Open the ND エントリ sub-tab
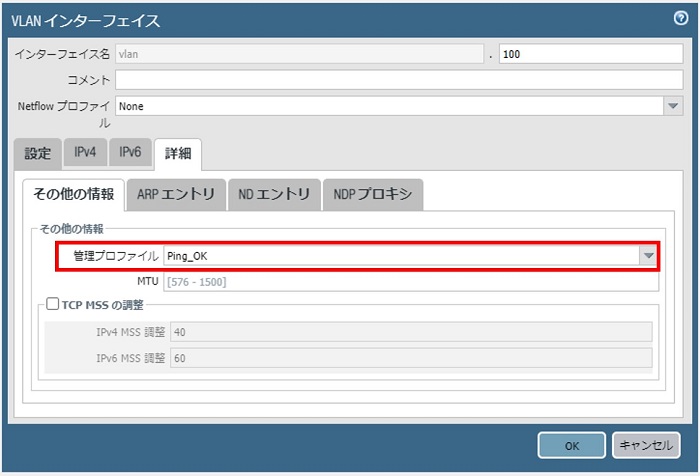This screenshot has height=476, width=700. tap(274, 195)
